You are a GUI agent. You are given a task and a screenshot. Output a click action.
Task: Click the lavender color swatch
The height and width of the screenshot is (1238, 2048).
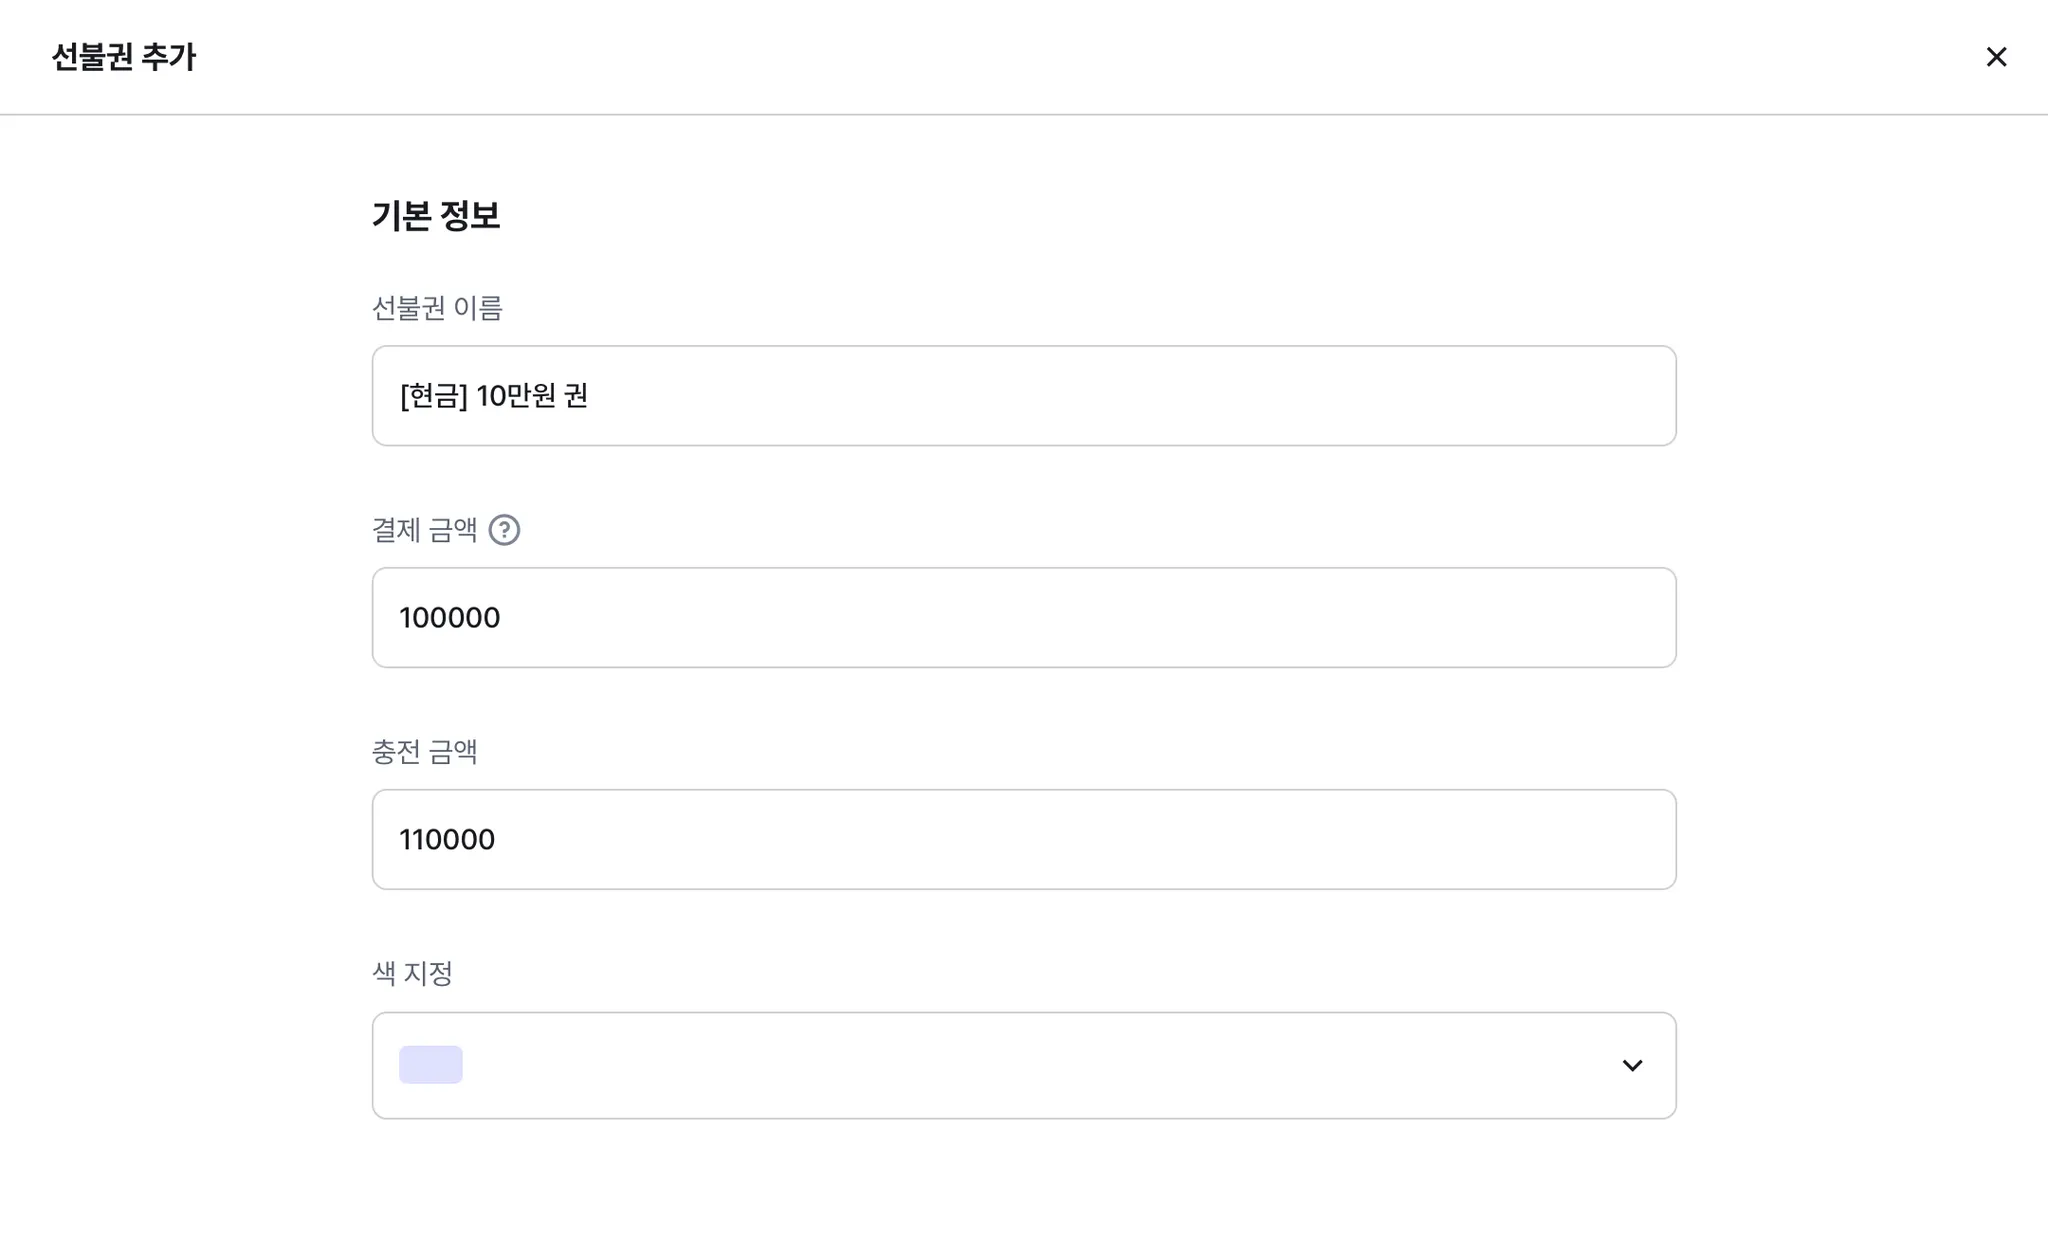click(431, 1065)
